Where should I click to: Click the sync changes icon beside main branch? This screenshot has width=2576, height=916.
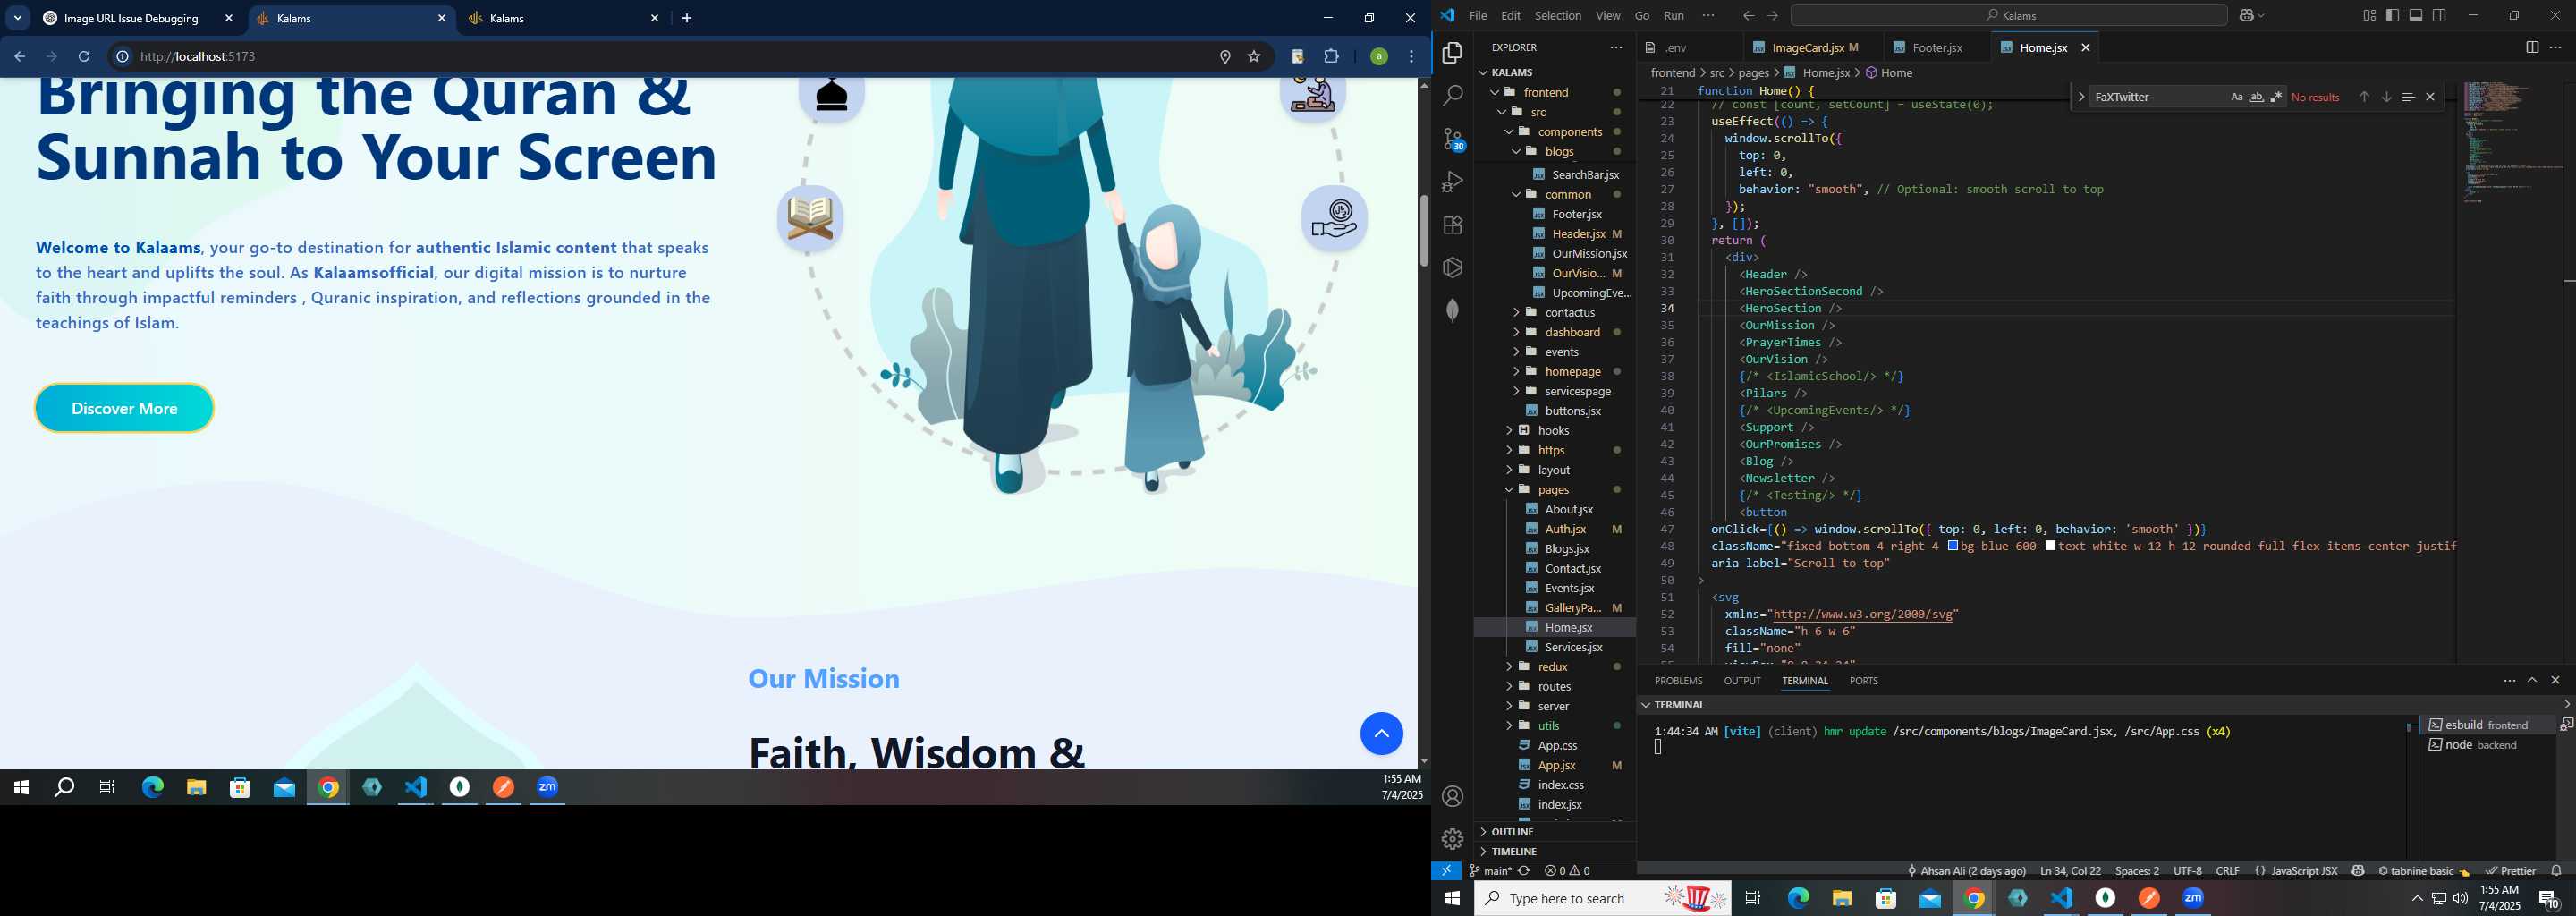click(1524, 871)
